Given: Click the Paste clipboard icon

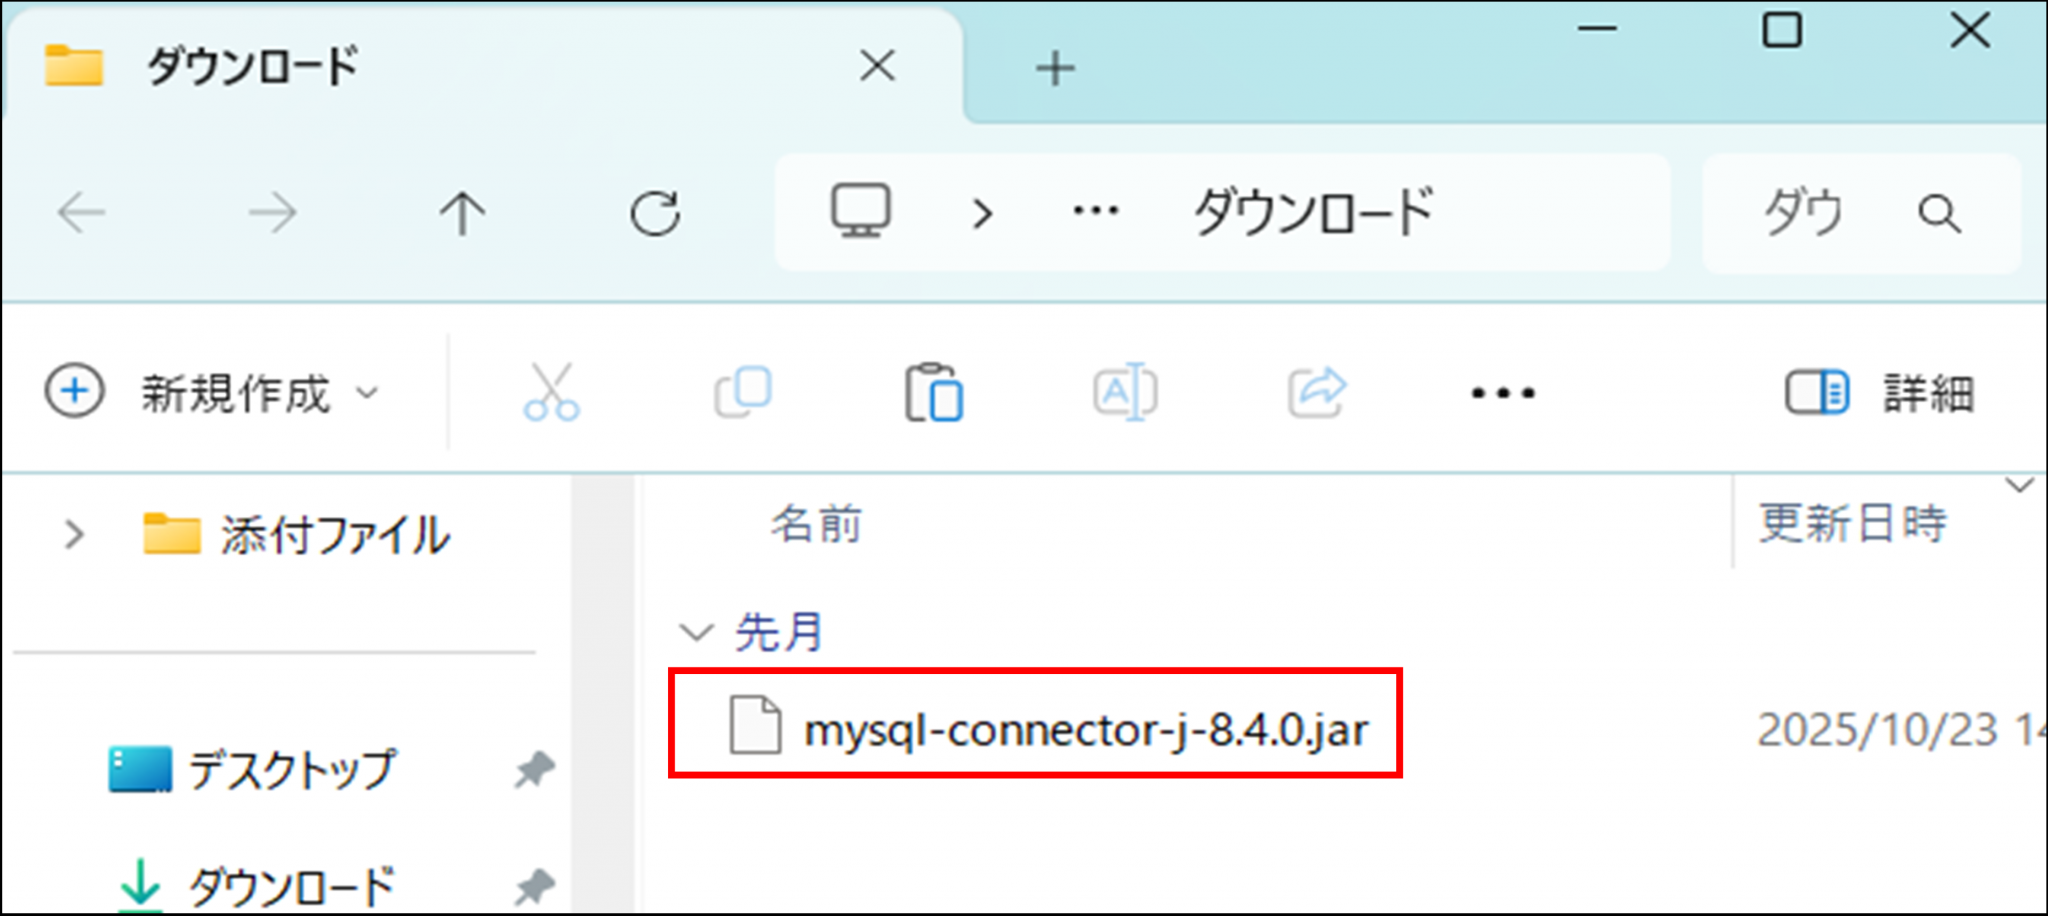Looking at the screenshot, I should point(933,392).
